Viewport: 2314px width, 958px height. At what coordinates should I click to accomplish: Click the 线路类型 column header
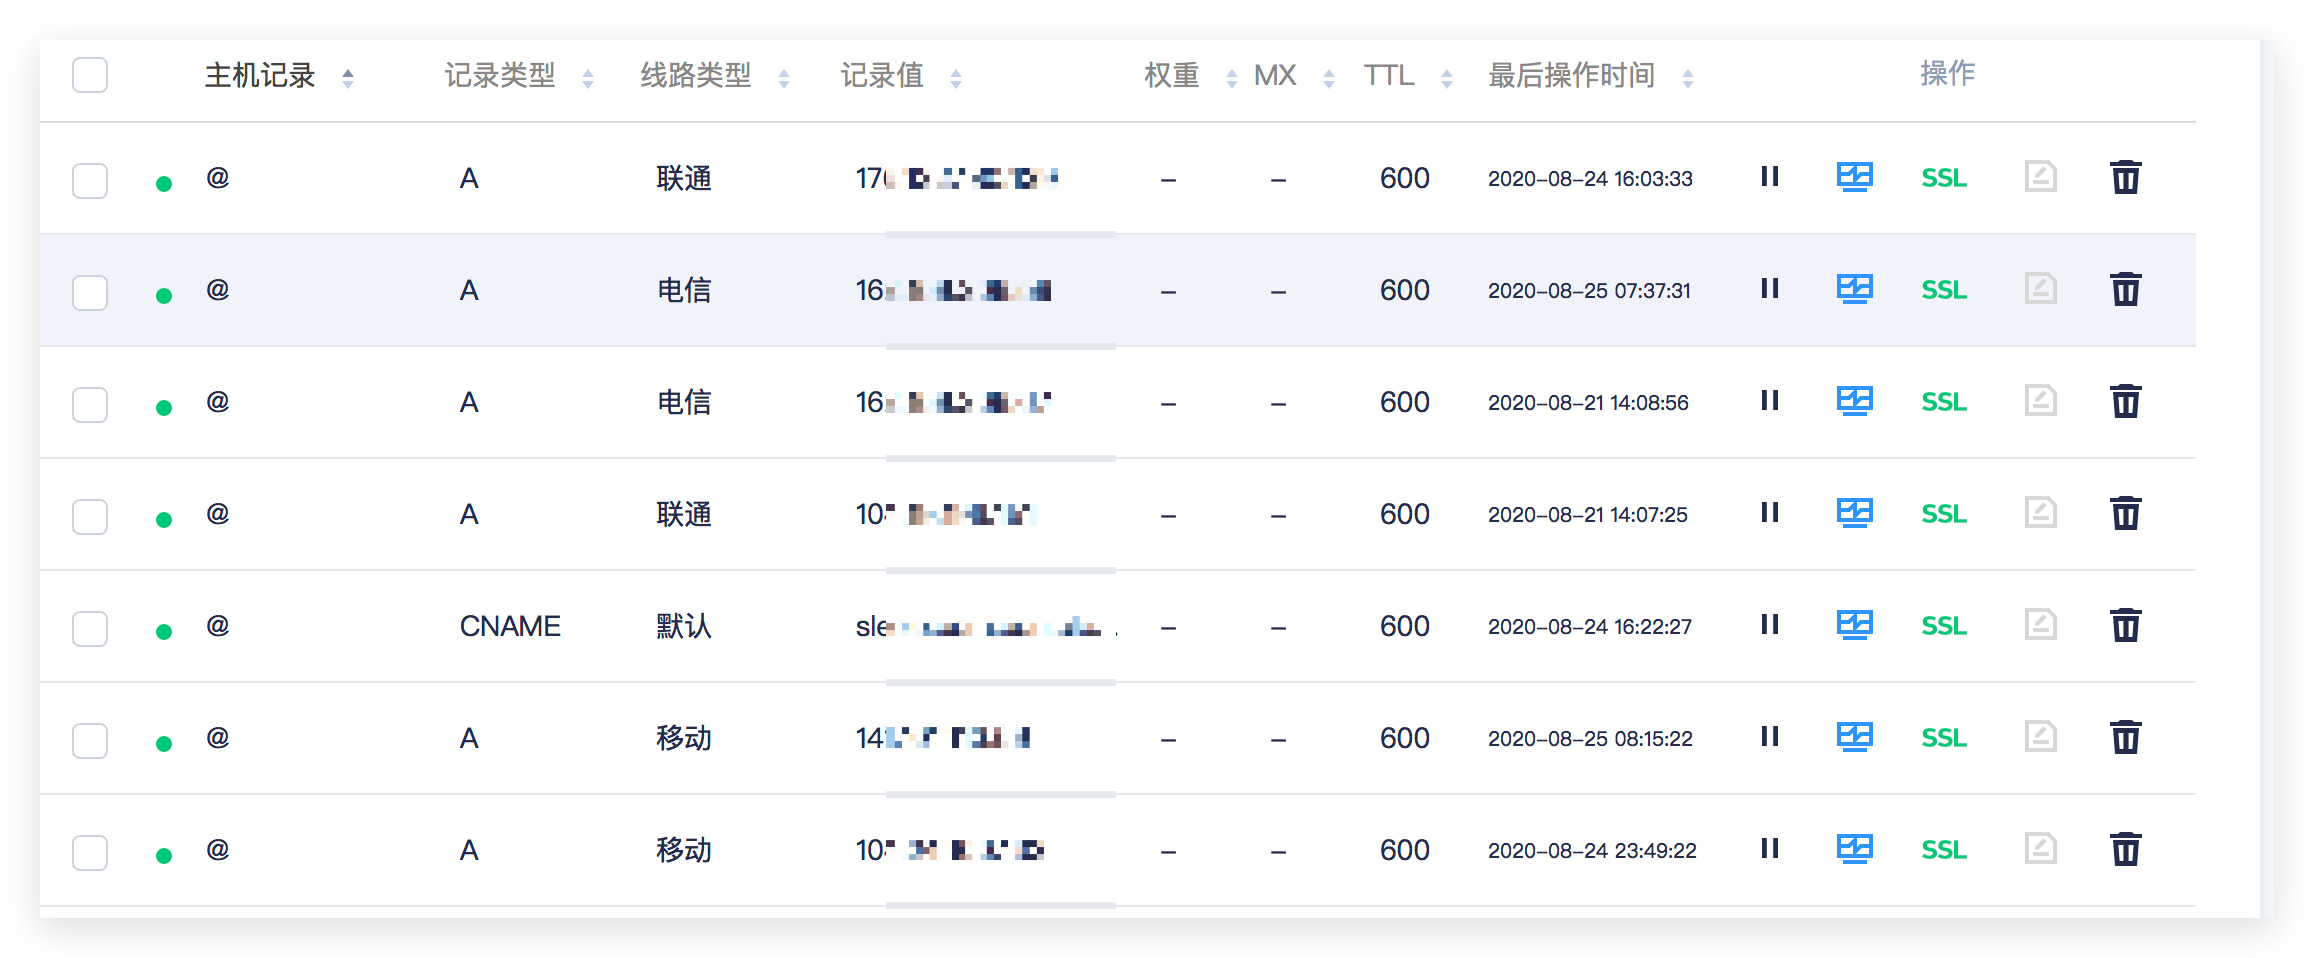[696, 76]
